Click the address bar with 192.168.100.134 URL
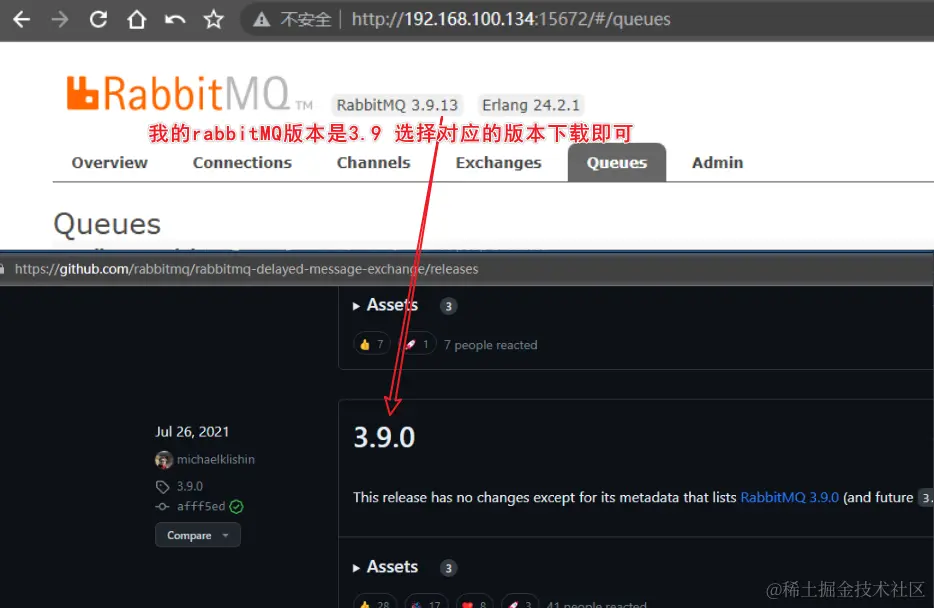Image resolution: width=934 pixels, height=608 pixels. point(510,20)
